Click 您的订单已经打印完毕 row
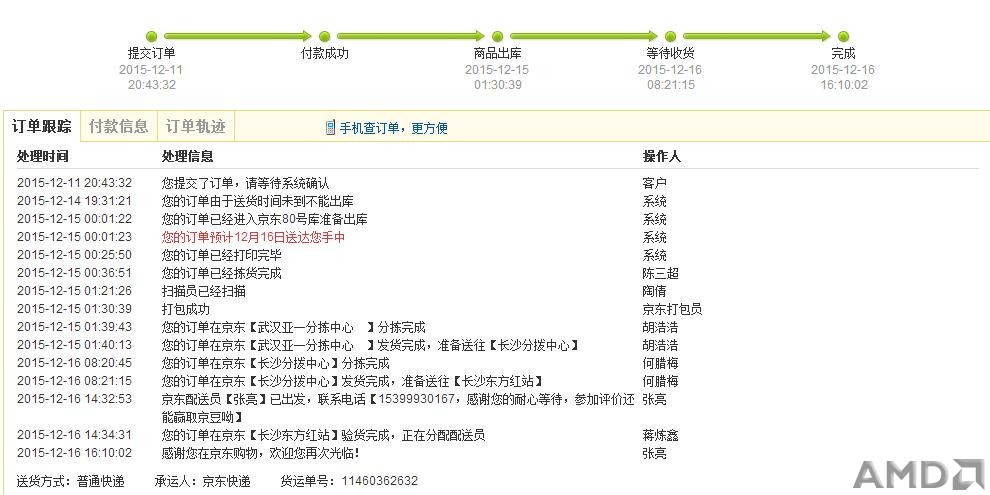 pyautogui.click(x=222, y=256)
